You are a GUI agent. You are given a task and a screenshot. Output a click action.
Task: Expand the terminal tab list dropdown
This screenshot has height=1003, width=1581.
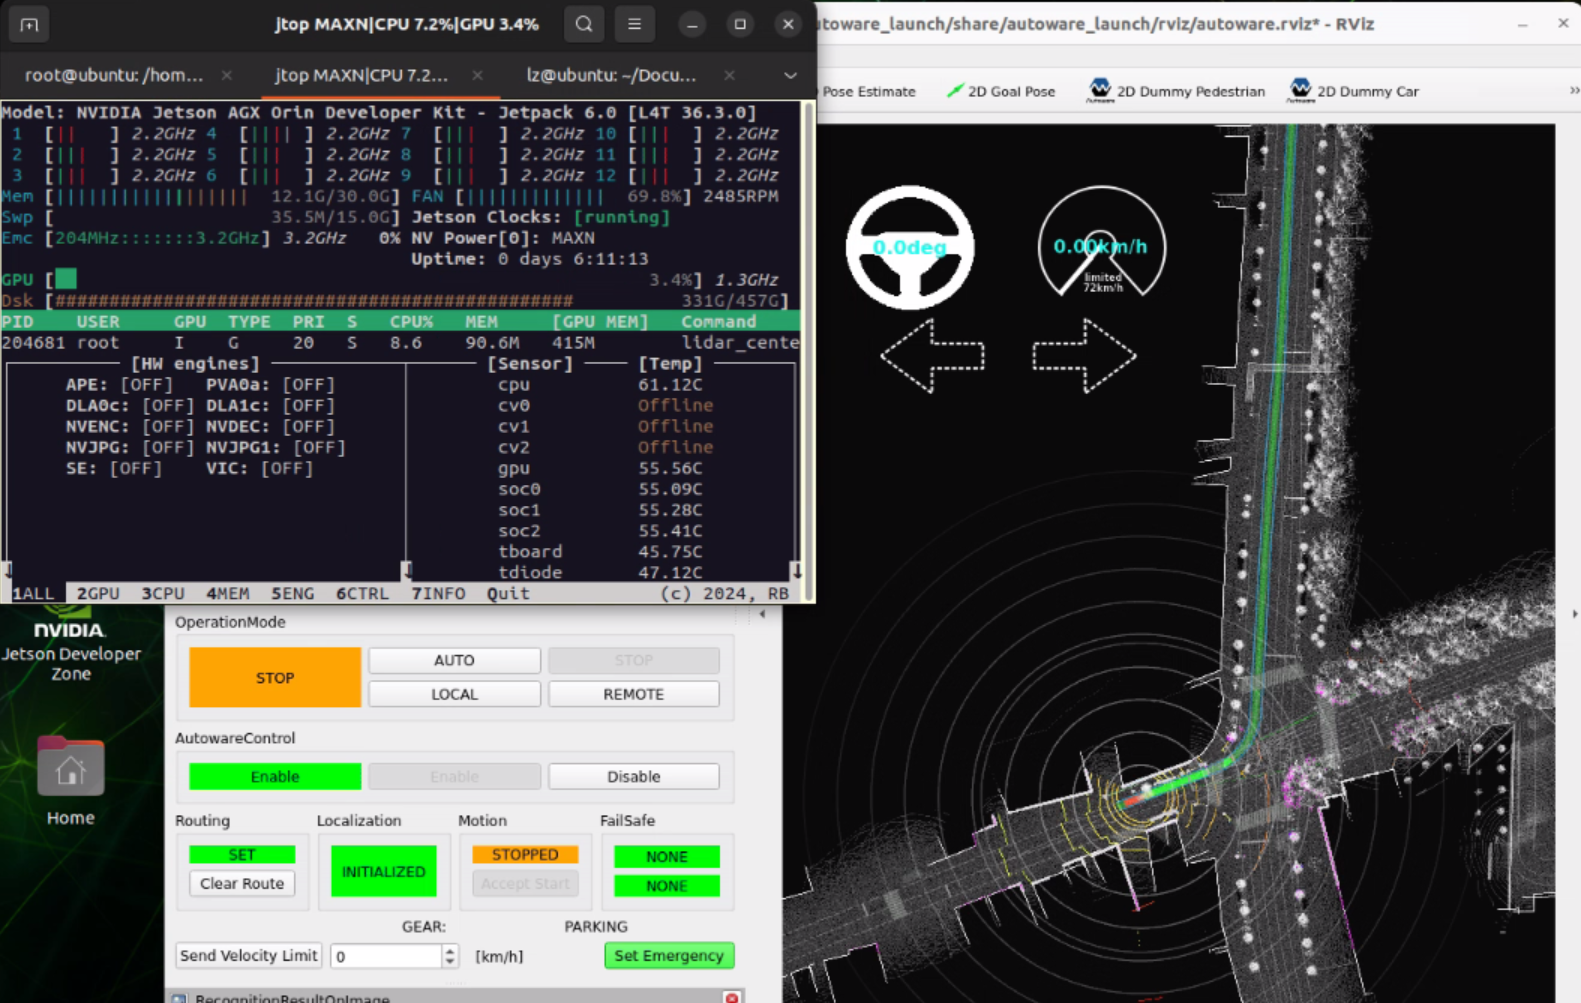pos(790,75)
